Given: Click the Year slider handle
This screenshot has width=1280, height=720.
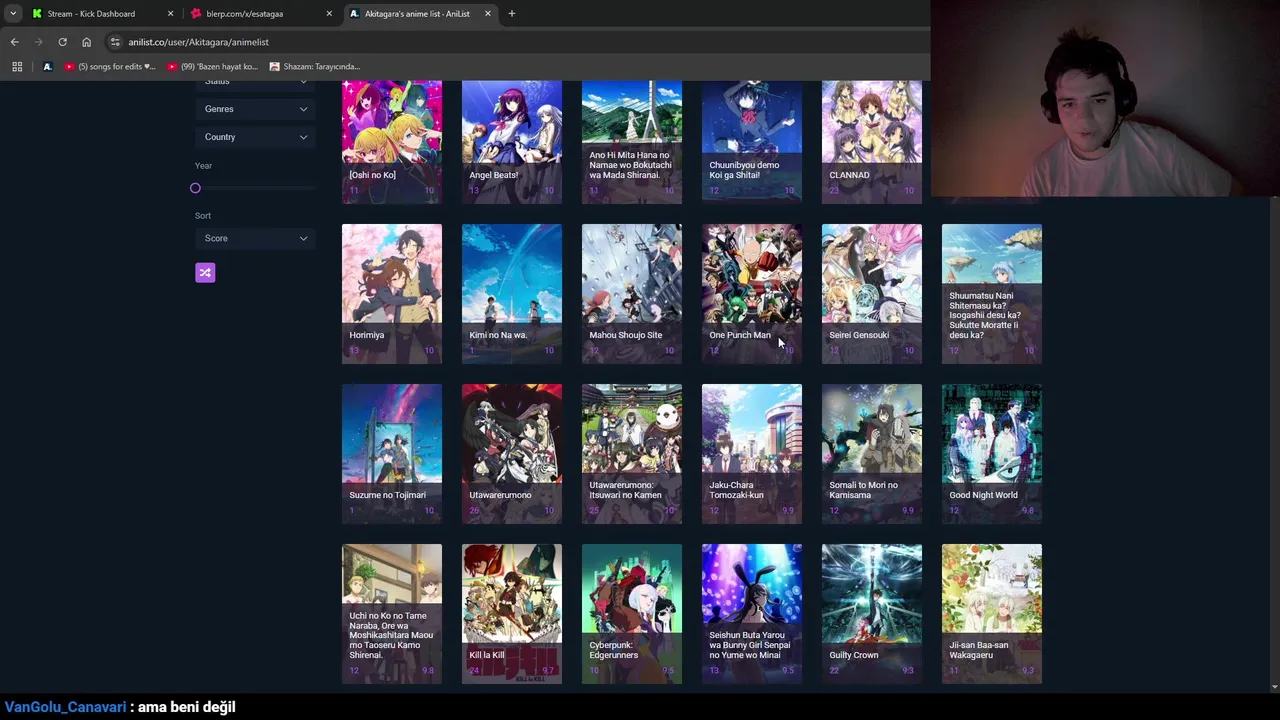Looking at the screenshot, I should (195, 188).
